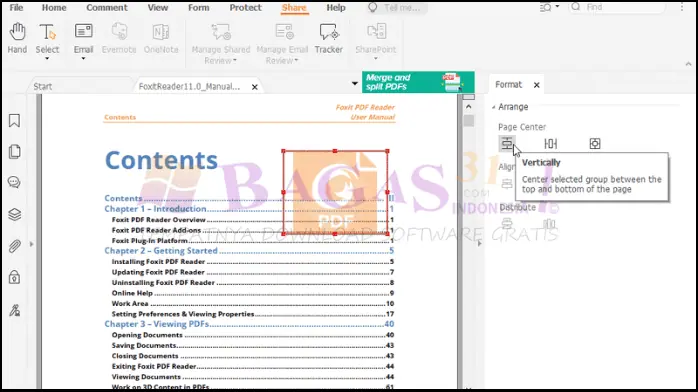Open the tab list dropdown arrow
Viewport: 698px width, 392px height.
[354, 84]
